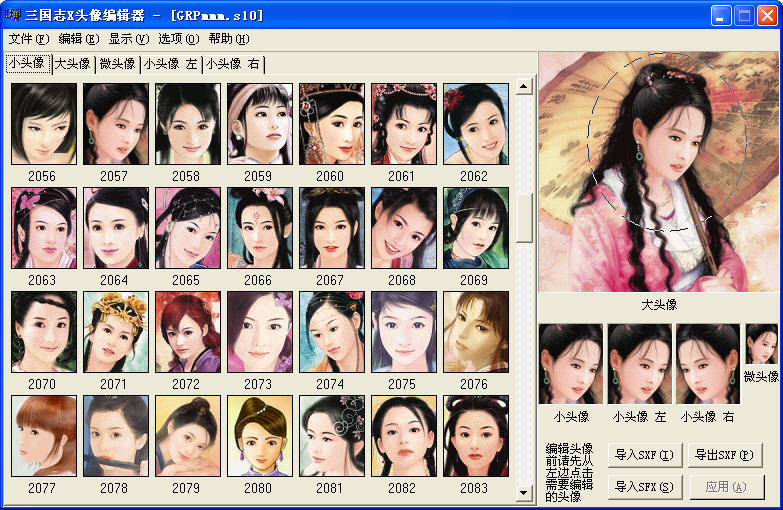Open the 显示(V) menu
783x510 pixels.
(x=129, y=39)
